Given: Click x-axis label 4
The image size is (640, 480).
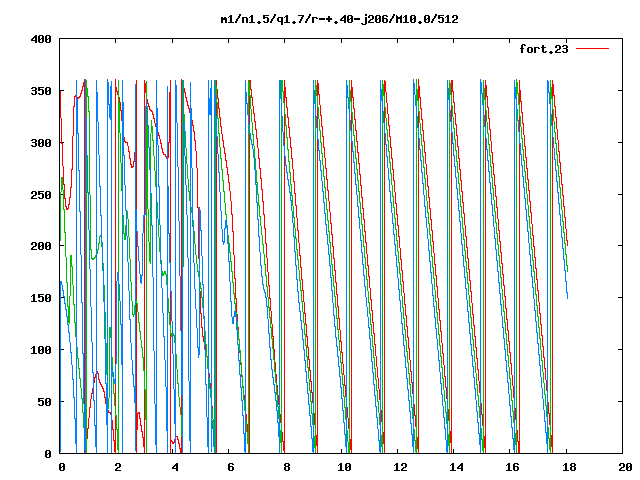Looking at the screenshot, I should point(175,467).
